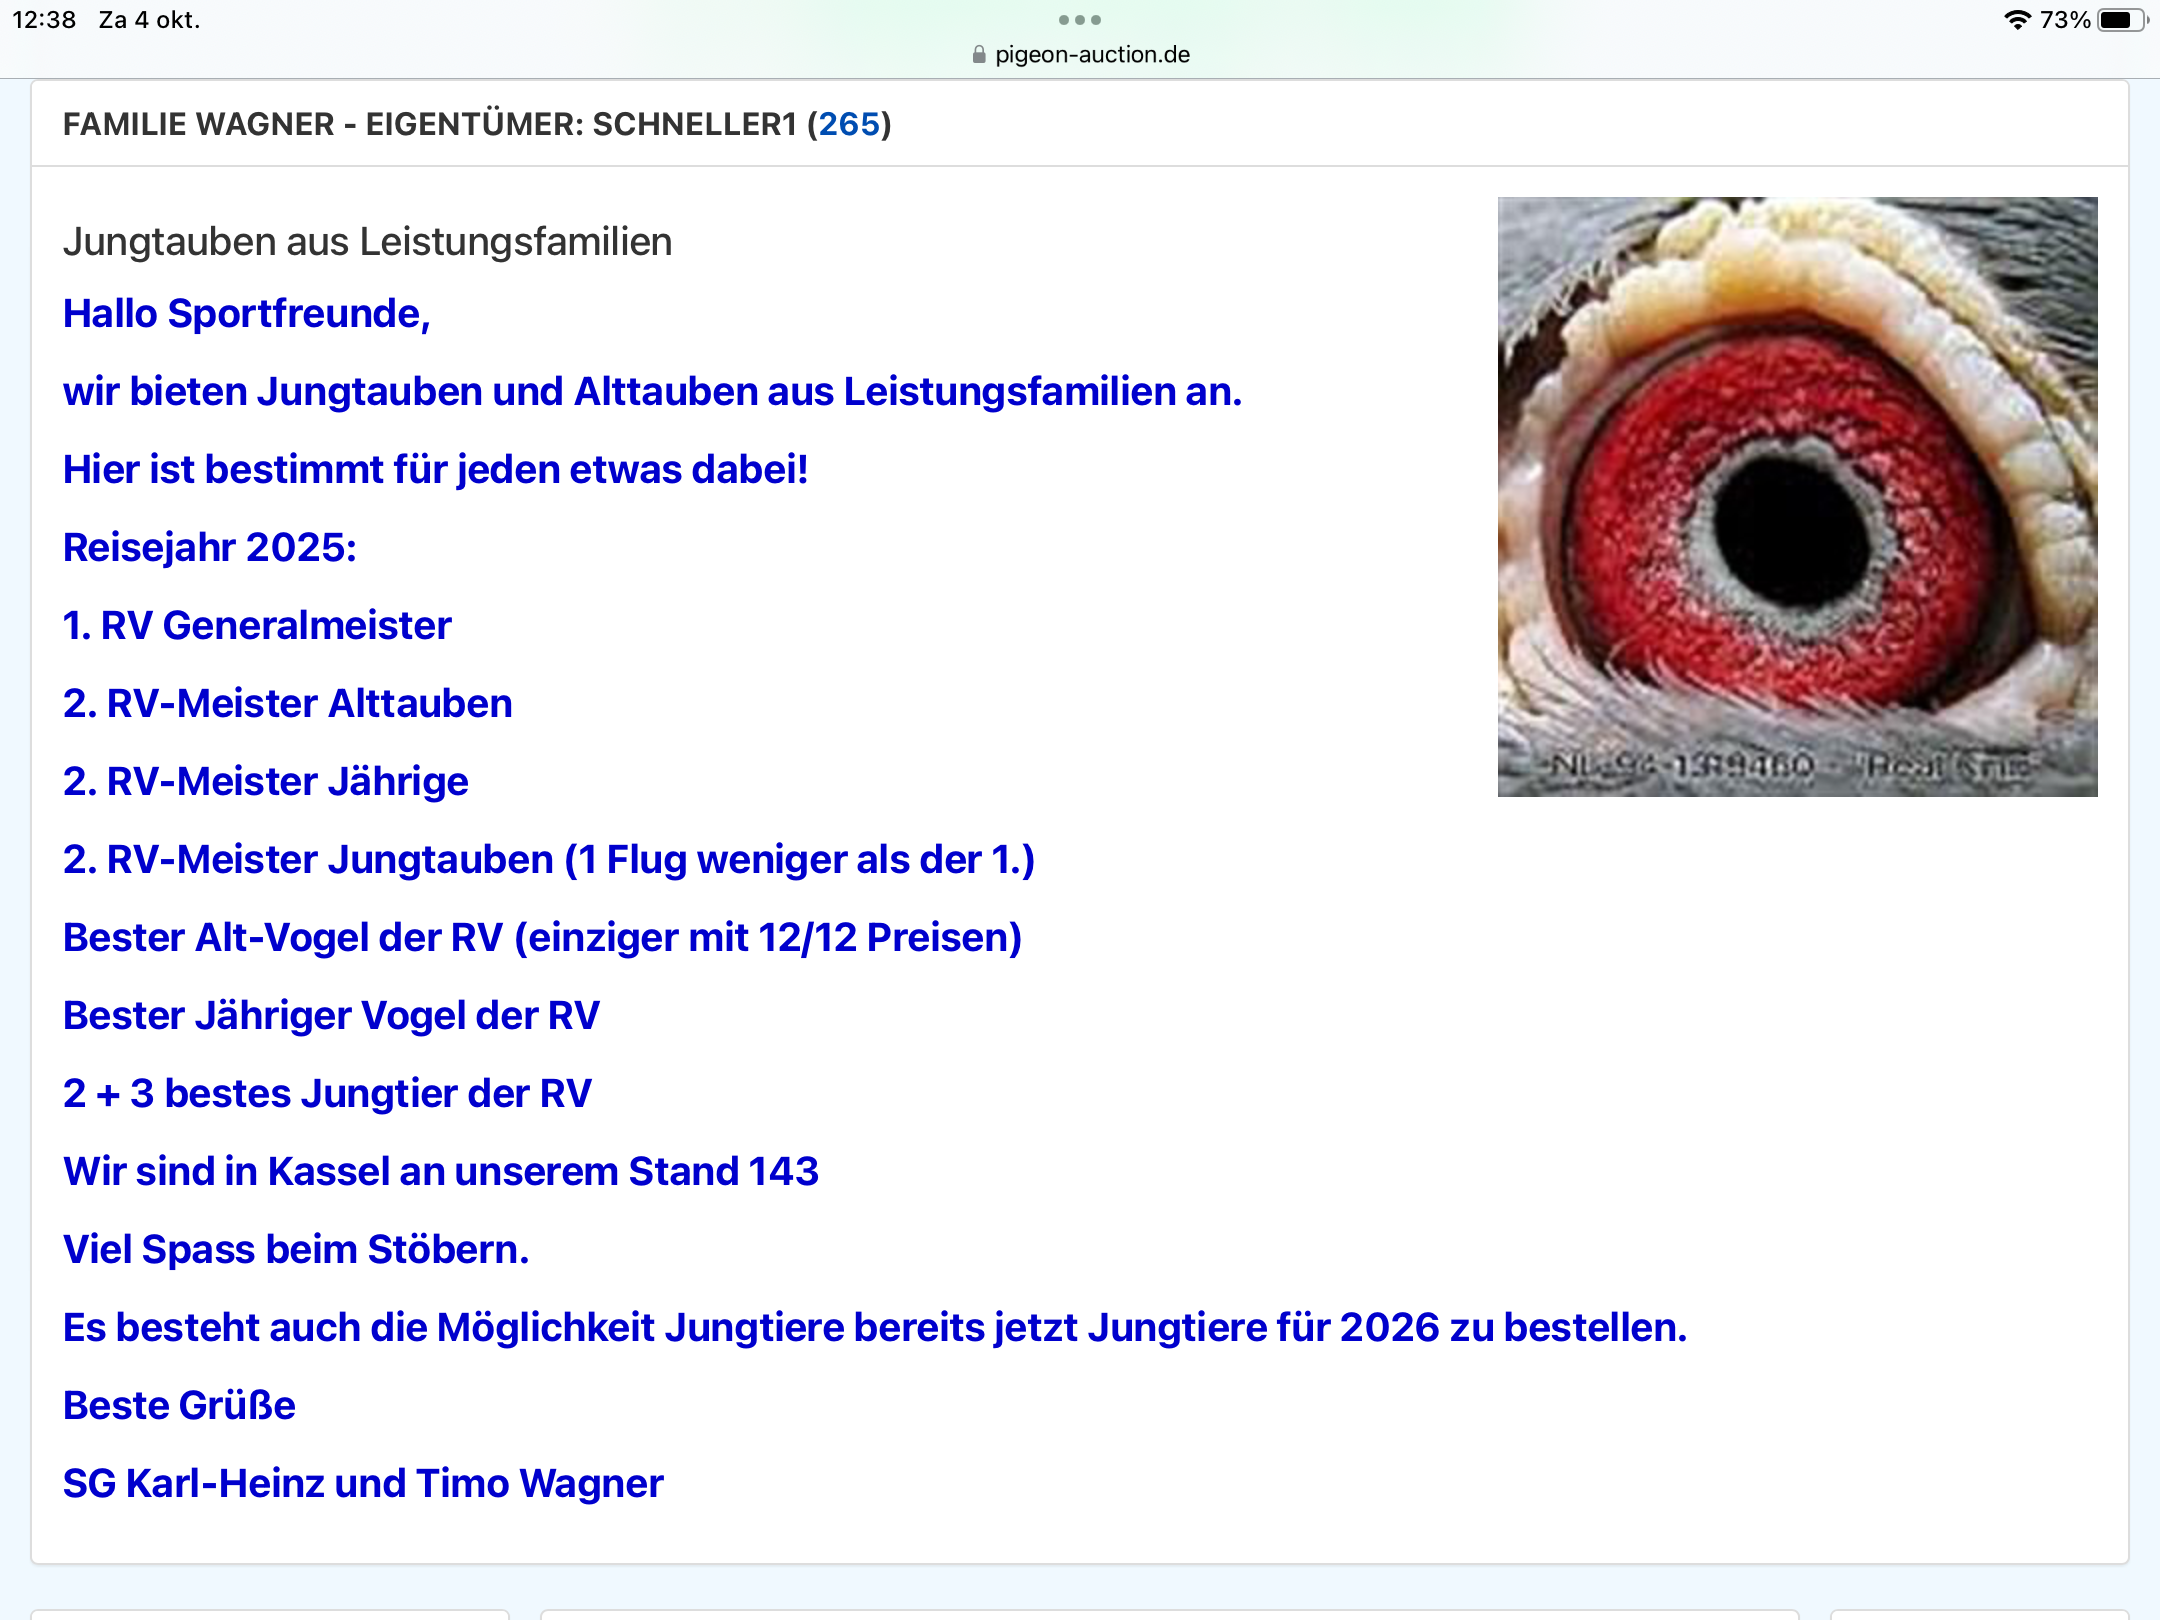Tap the clock time 12:38
This screenshot has width=2160, height=1620.
[x=44, y=20]
